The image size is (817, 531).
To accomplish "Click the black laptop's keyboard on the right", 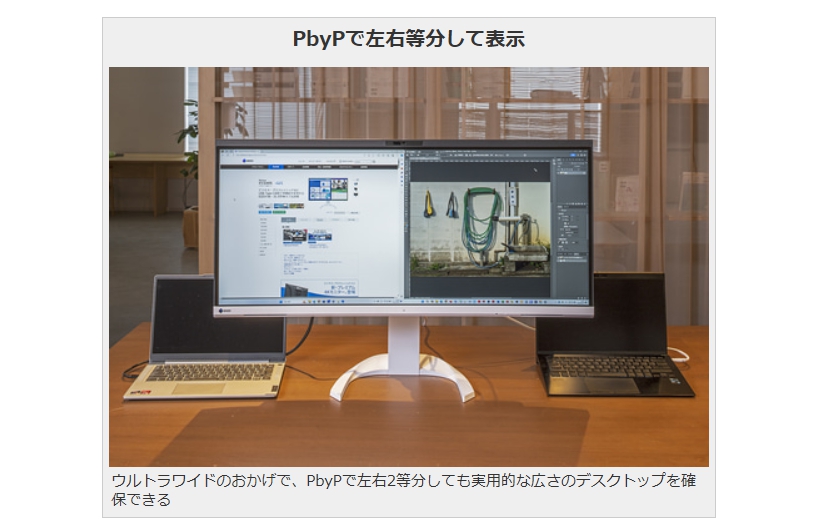I will click(612, 367).
